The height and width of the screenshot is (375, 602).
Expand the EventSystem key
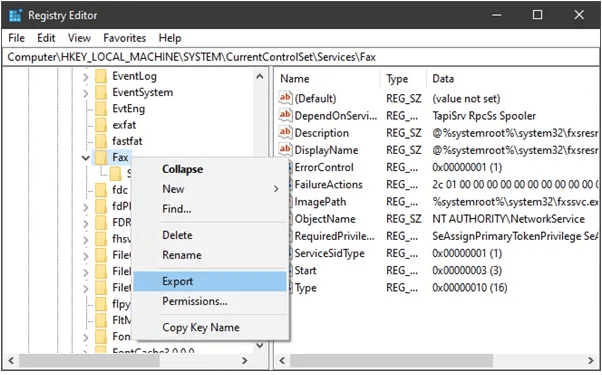(86, 93)
